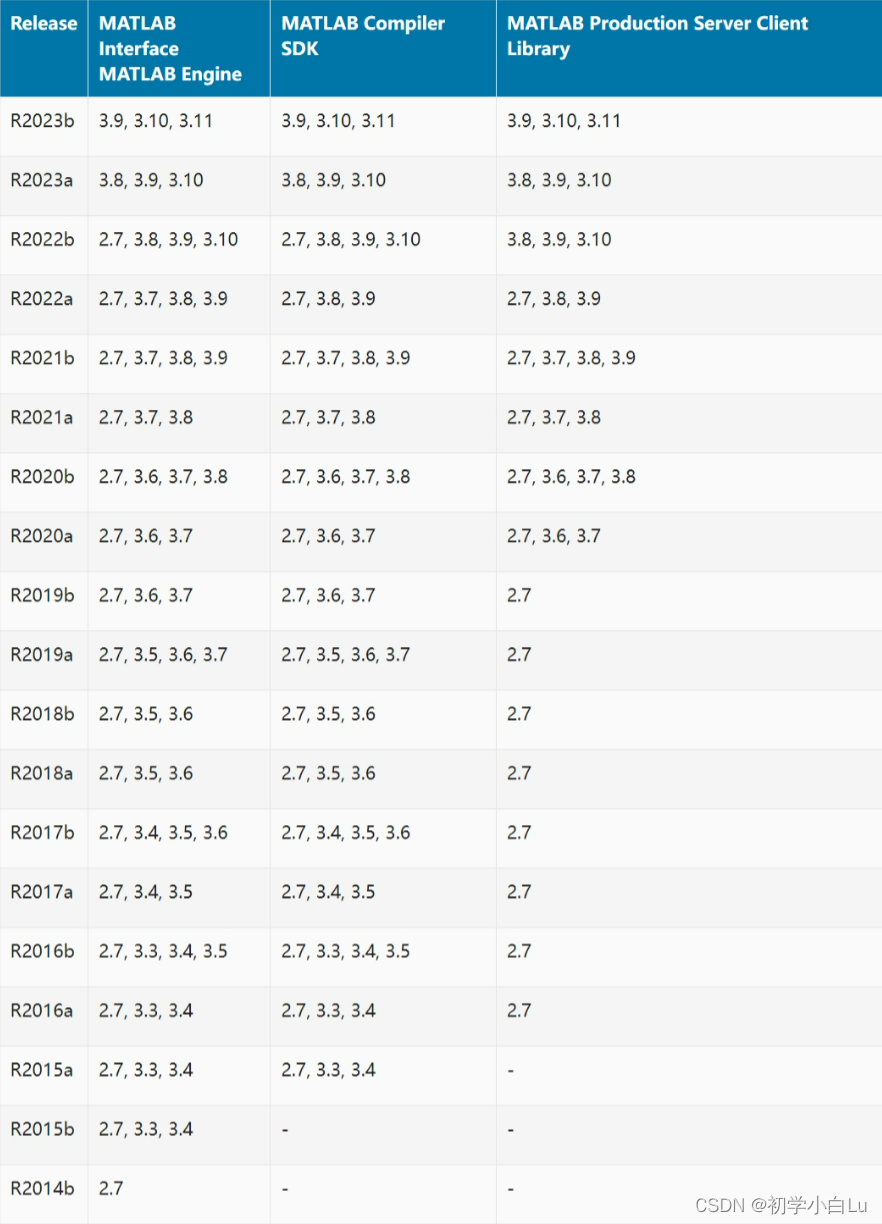Click the R2022b release row label
The height and width of the screenshot is (1224, 882).
click(43, 240)
